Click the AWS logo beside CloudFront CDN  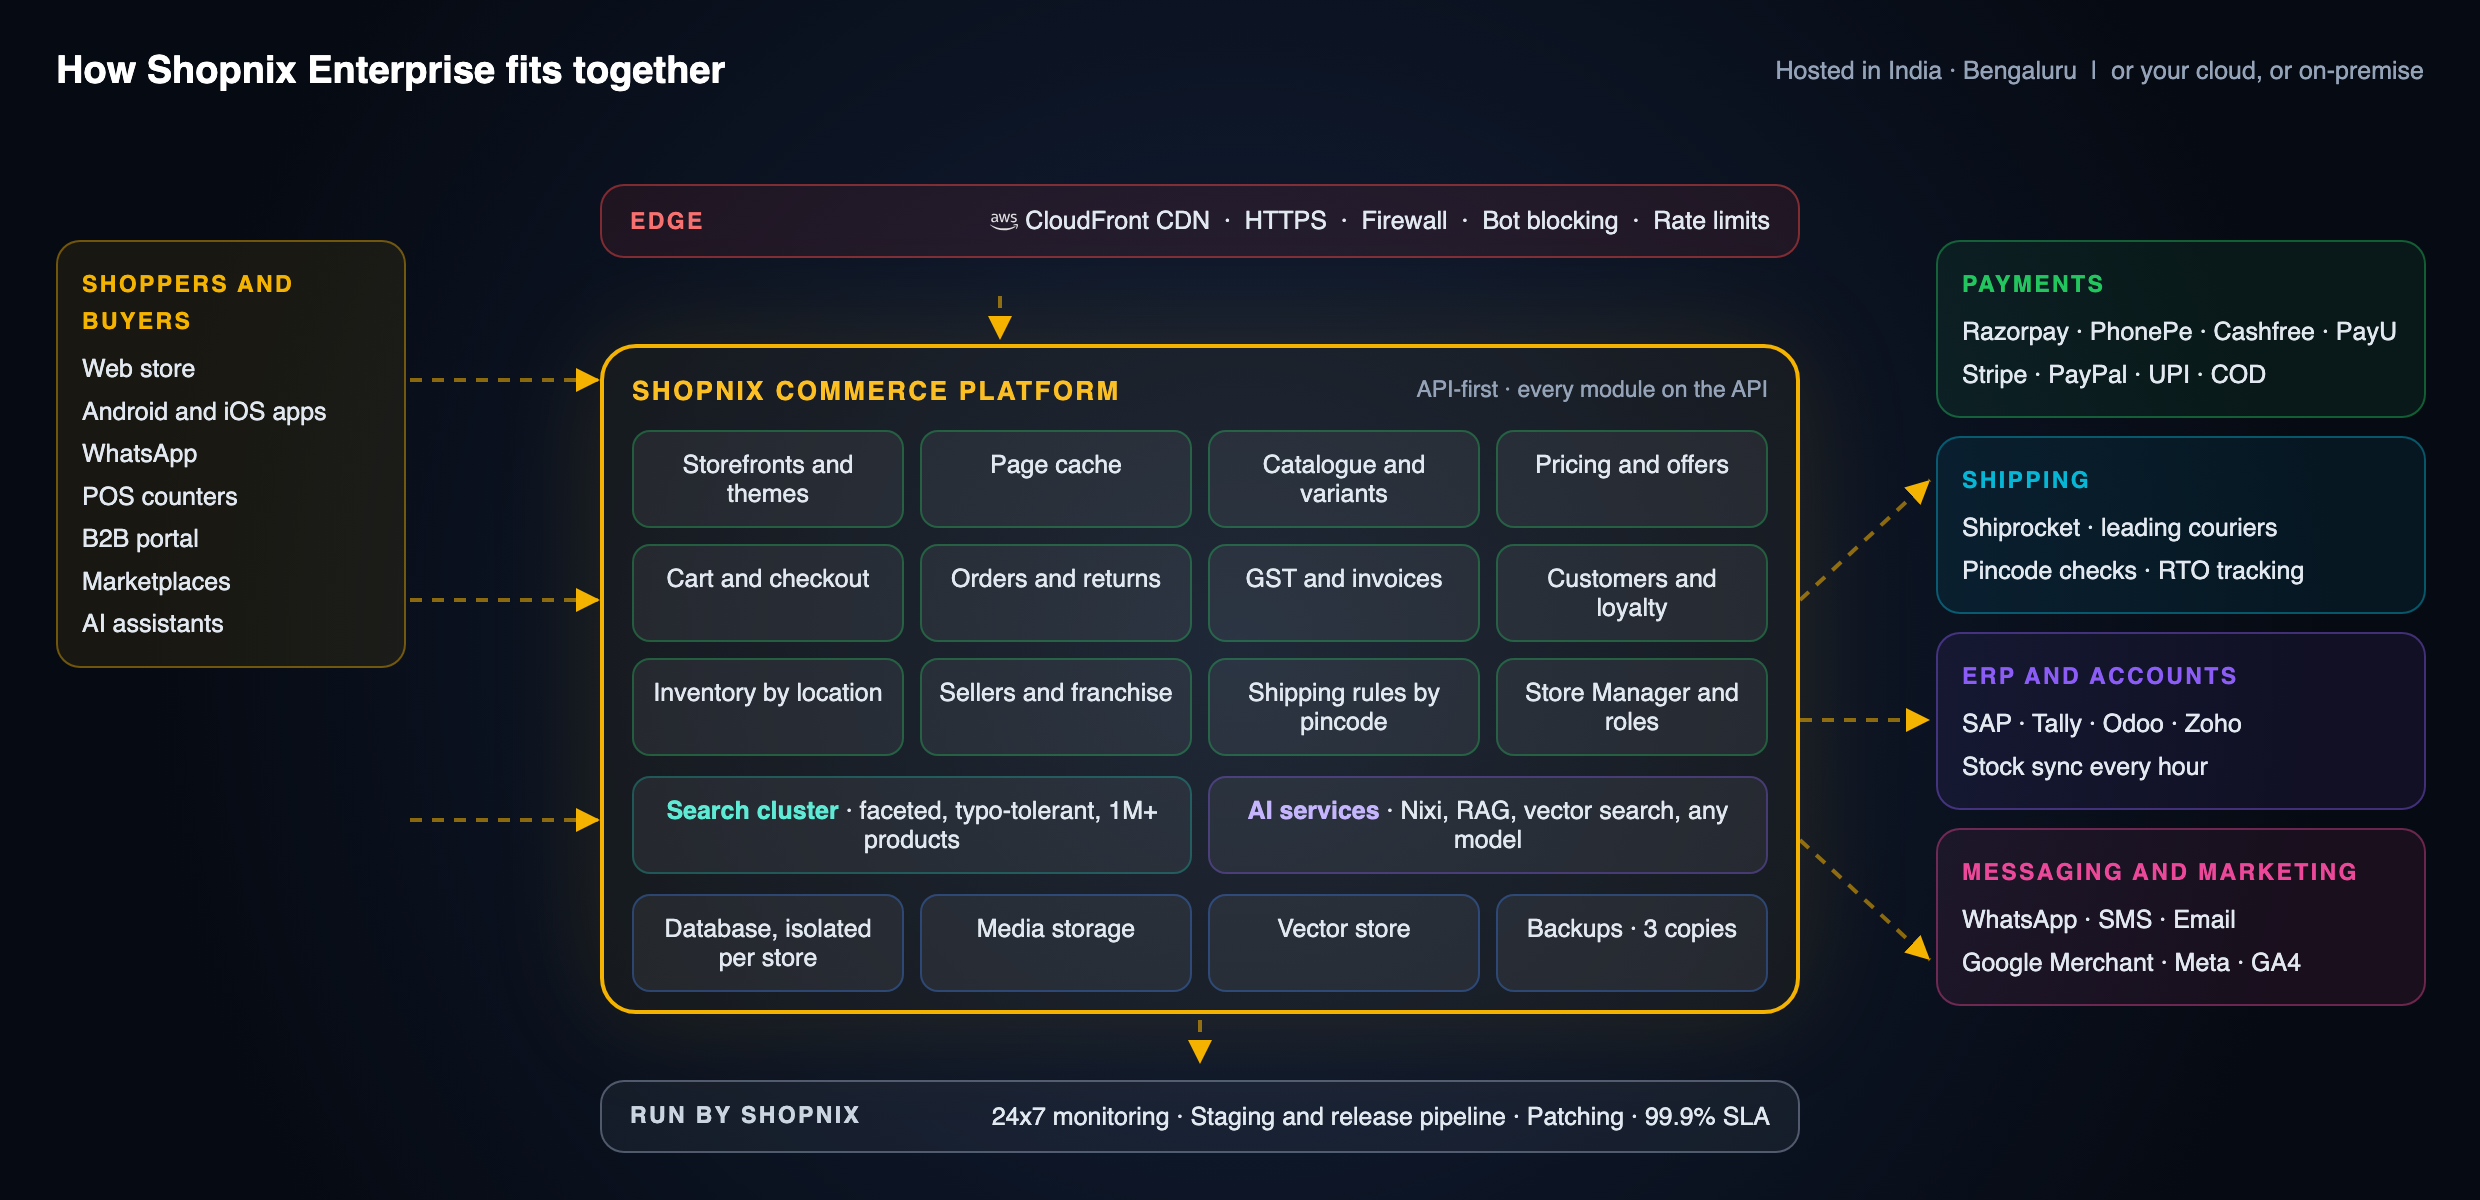click(1004, 221)
